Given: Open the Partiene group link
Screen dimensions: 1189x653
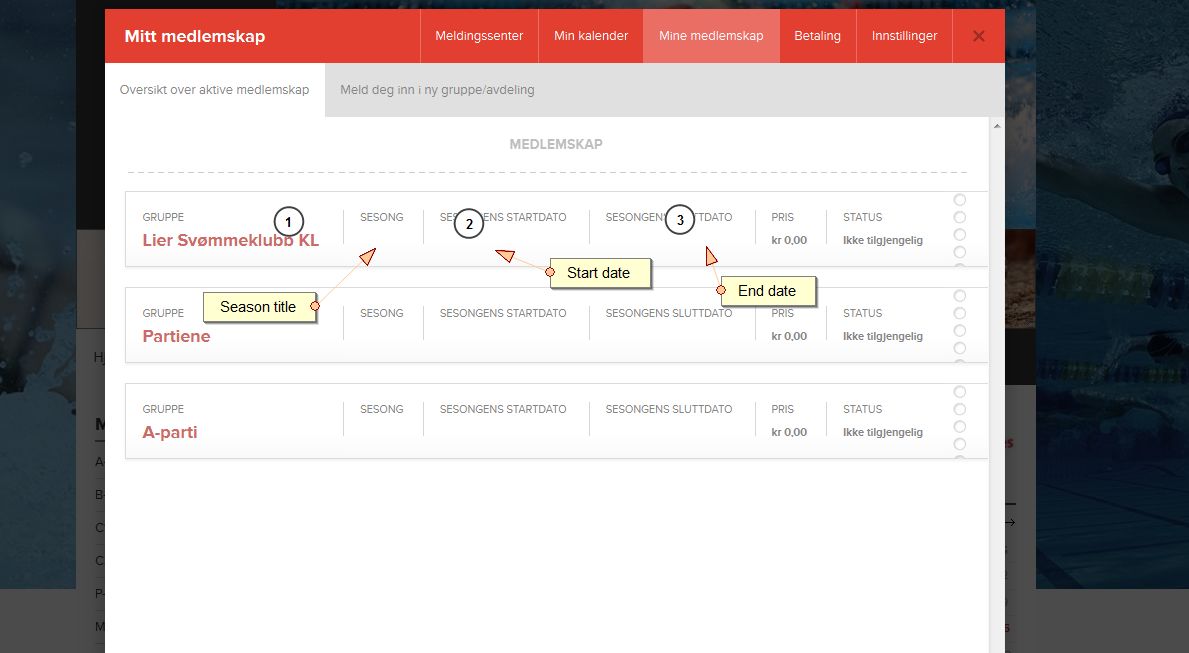Looking at the screenshot, I should [176, 336].
